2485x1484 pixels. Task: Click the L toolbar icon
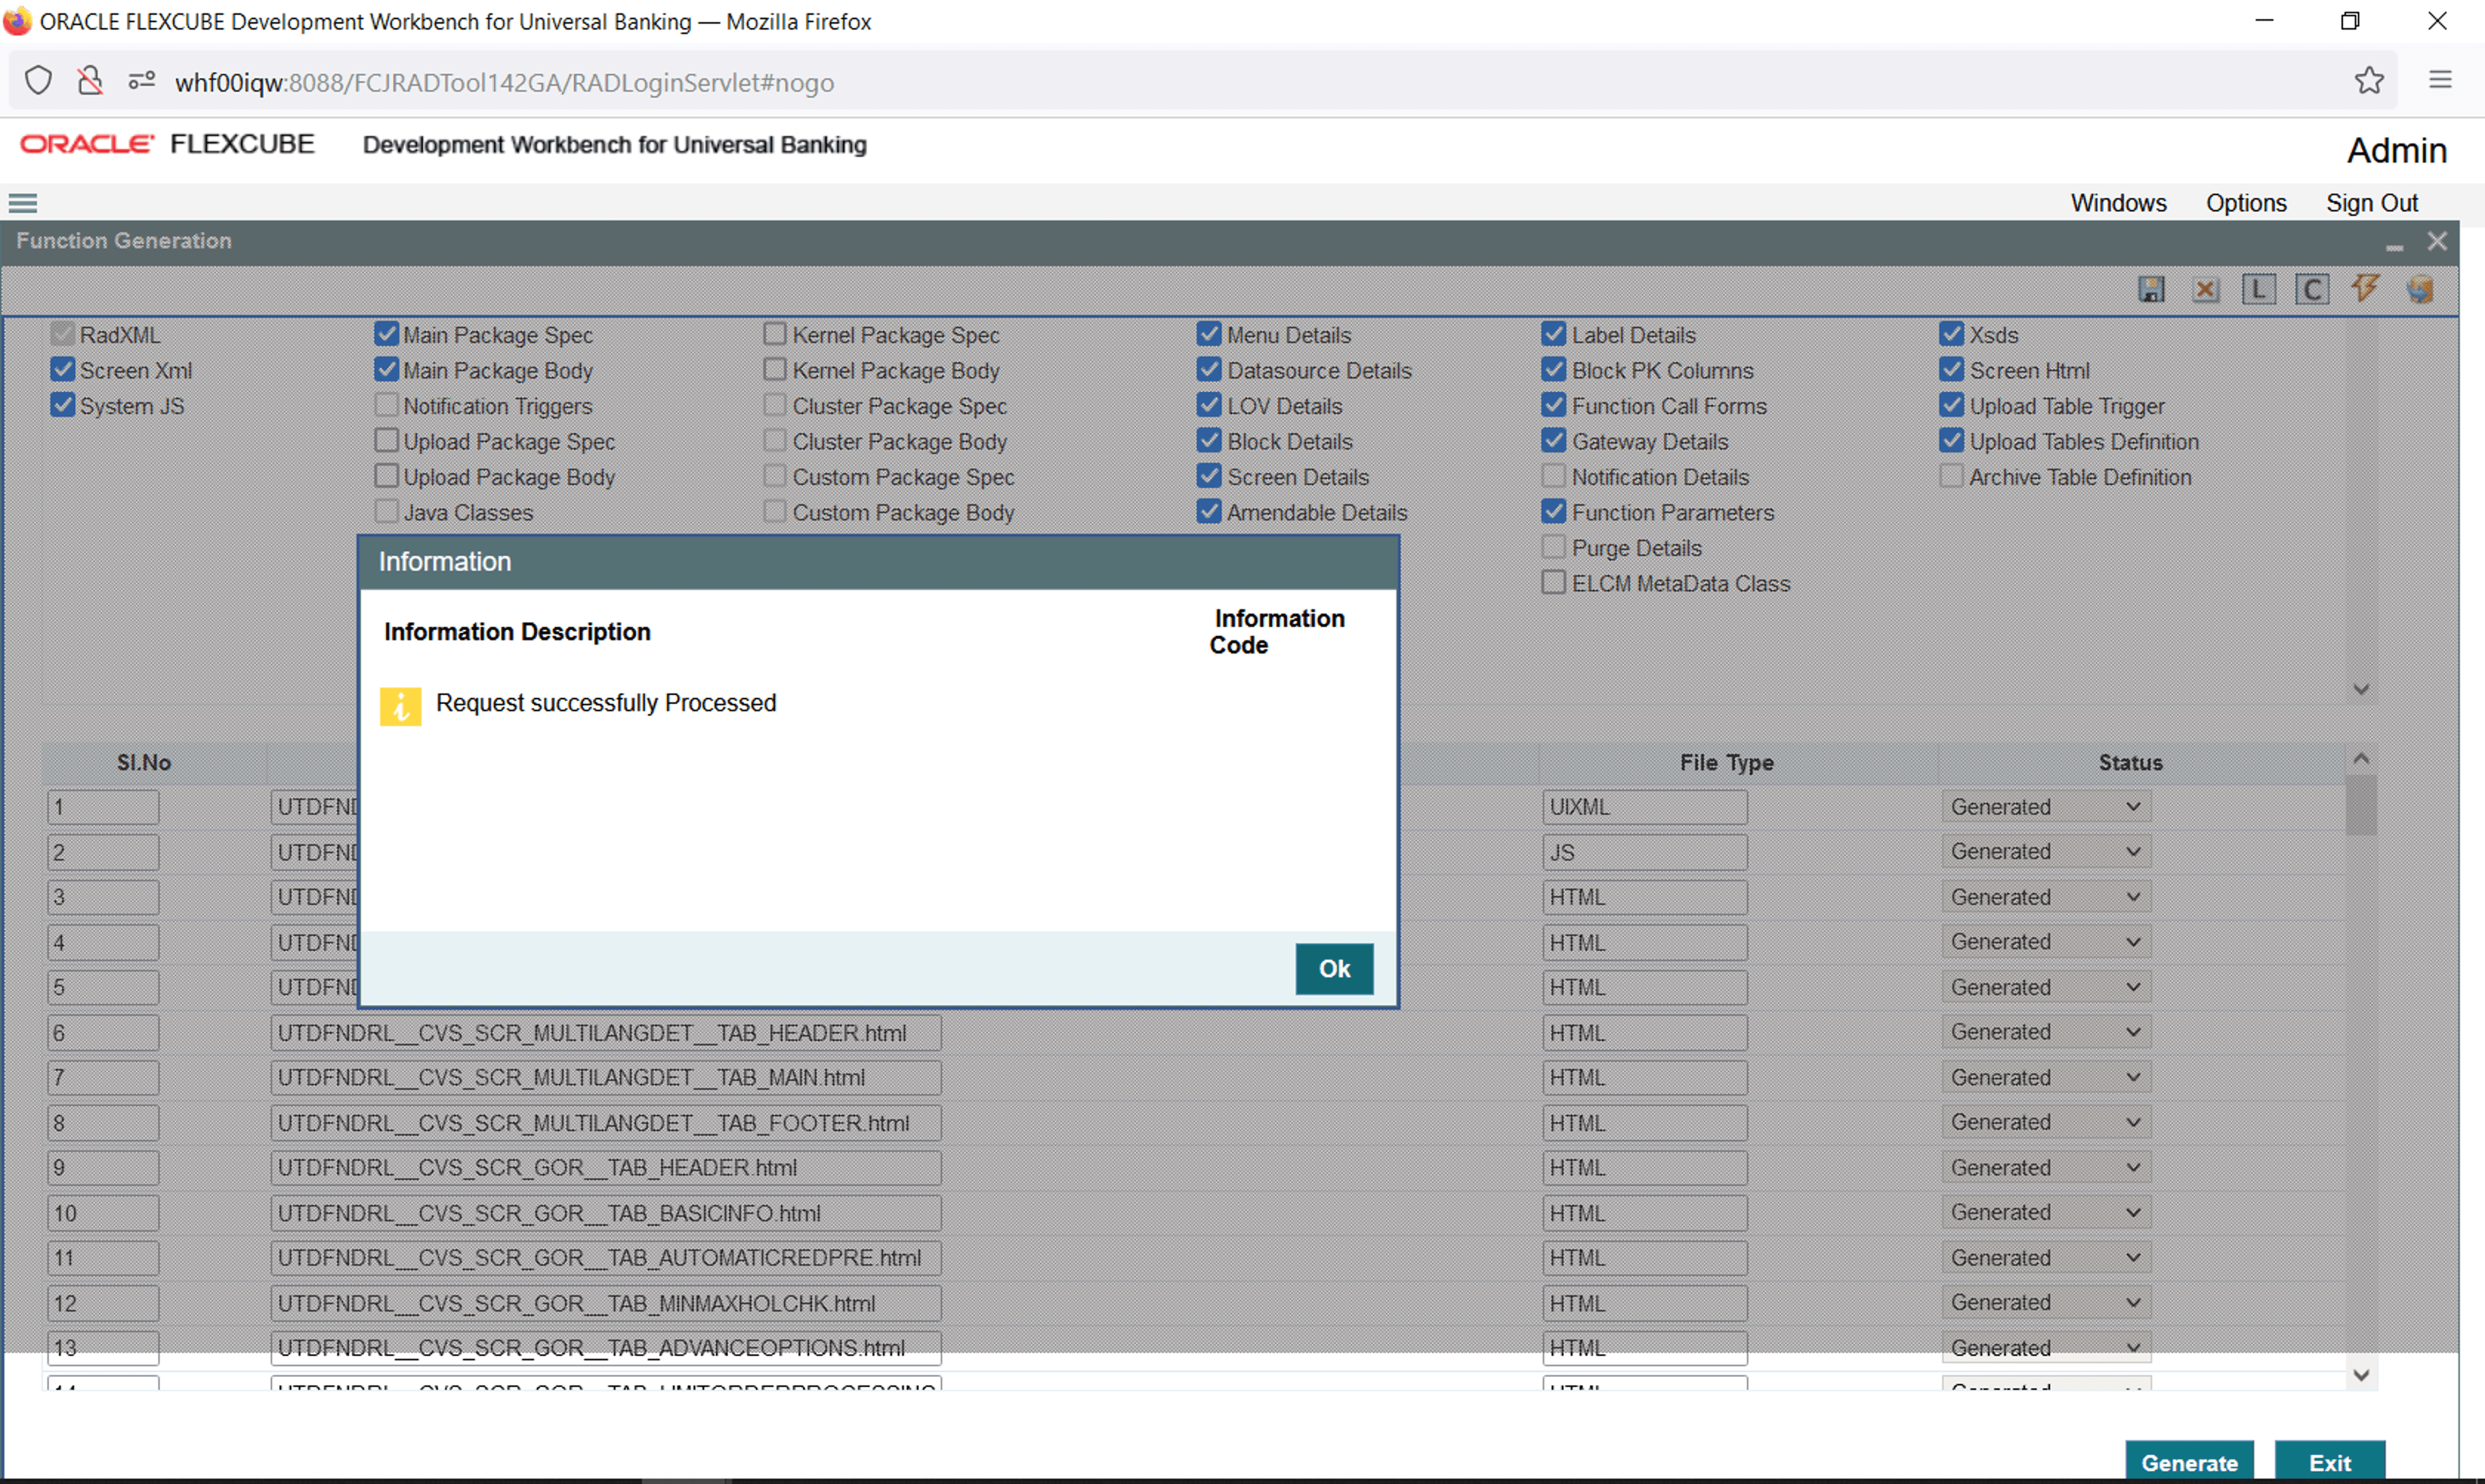(x=2258, y=290)
